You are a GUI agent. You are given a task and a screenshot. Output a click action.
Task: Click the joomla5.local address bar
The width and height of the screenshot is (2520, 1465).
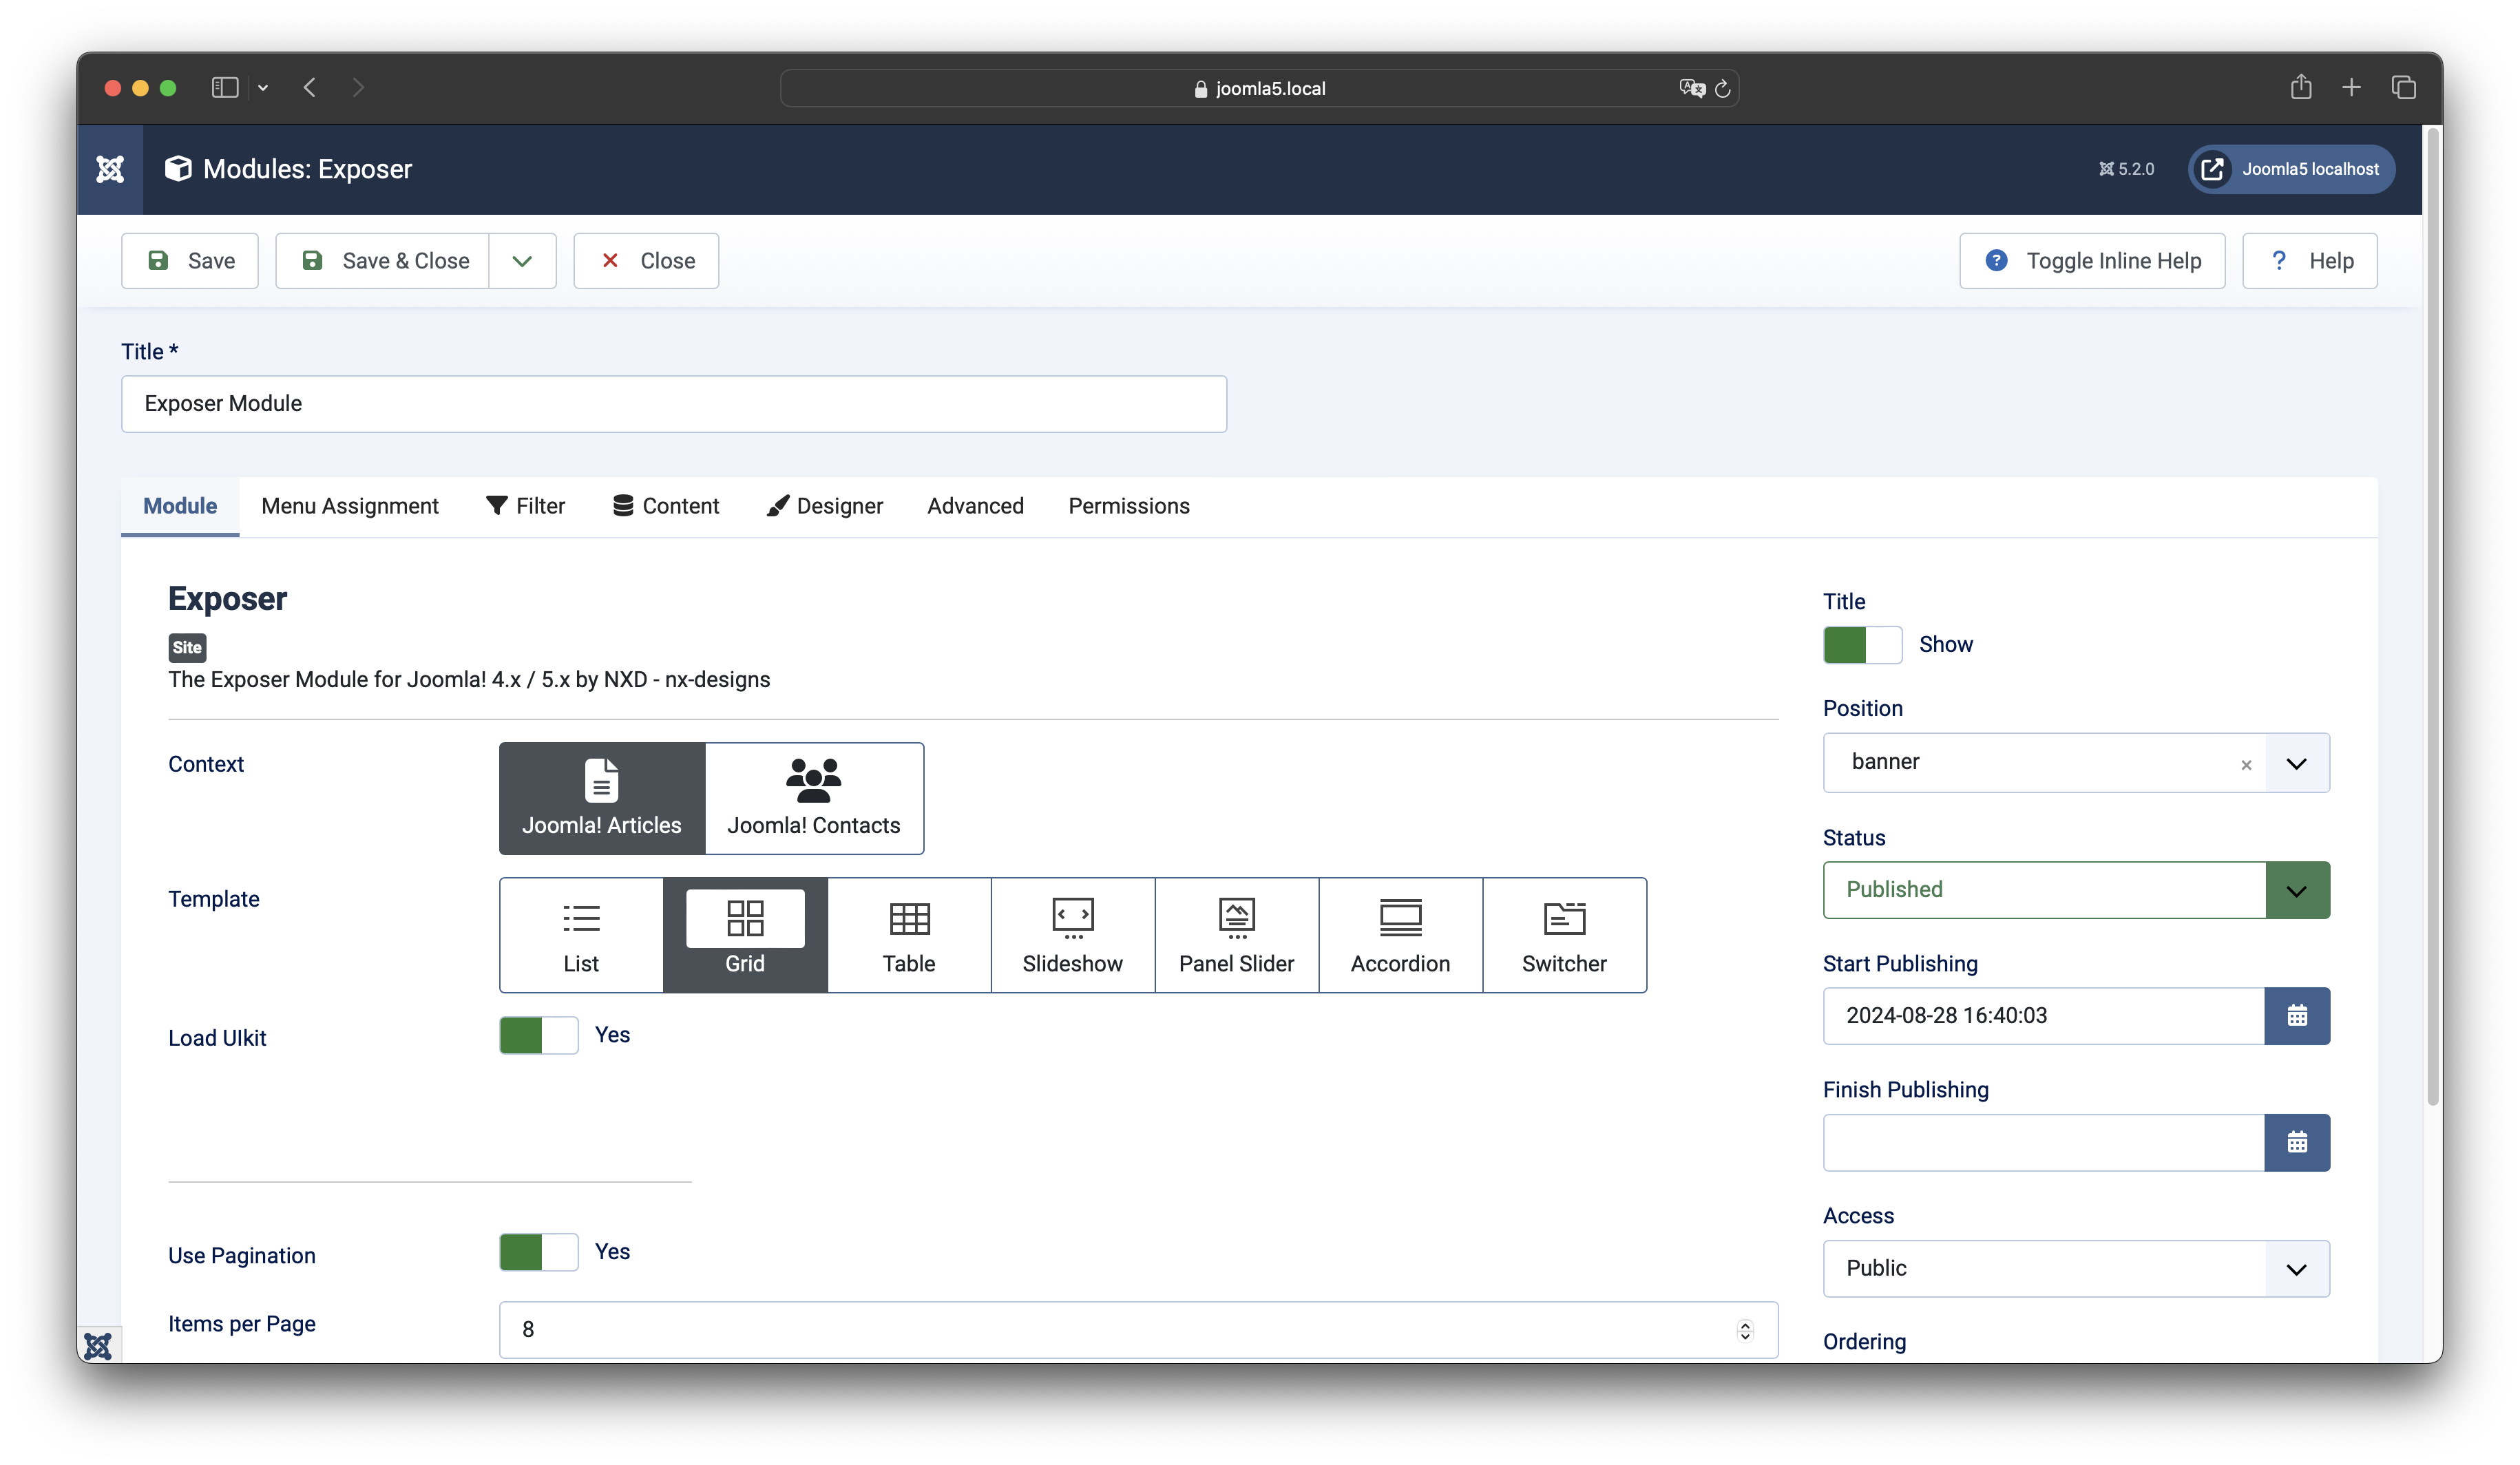tap(1260, 88)
